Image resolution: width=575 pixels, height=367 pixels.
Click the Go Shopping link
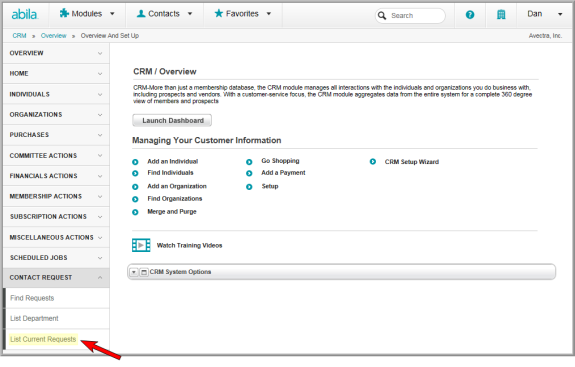pyautogui.click(x=281, y=161)
